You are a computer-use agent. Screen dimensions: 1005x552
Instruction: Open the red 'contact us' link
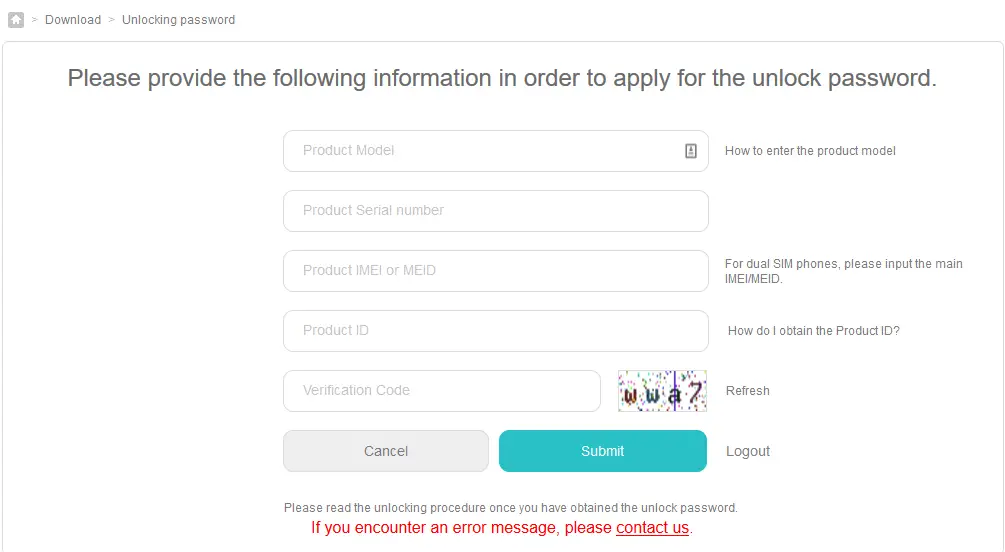point(652,528)
